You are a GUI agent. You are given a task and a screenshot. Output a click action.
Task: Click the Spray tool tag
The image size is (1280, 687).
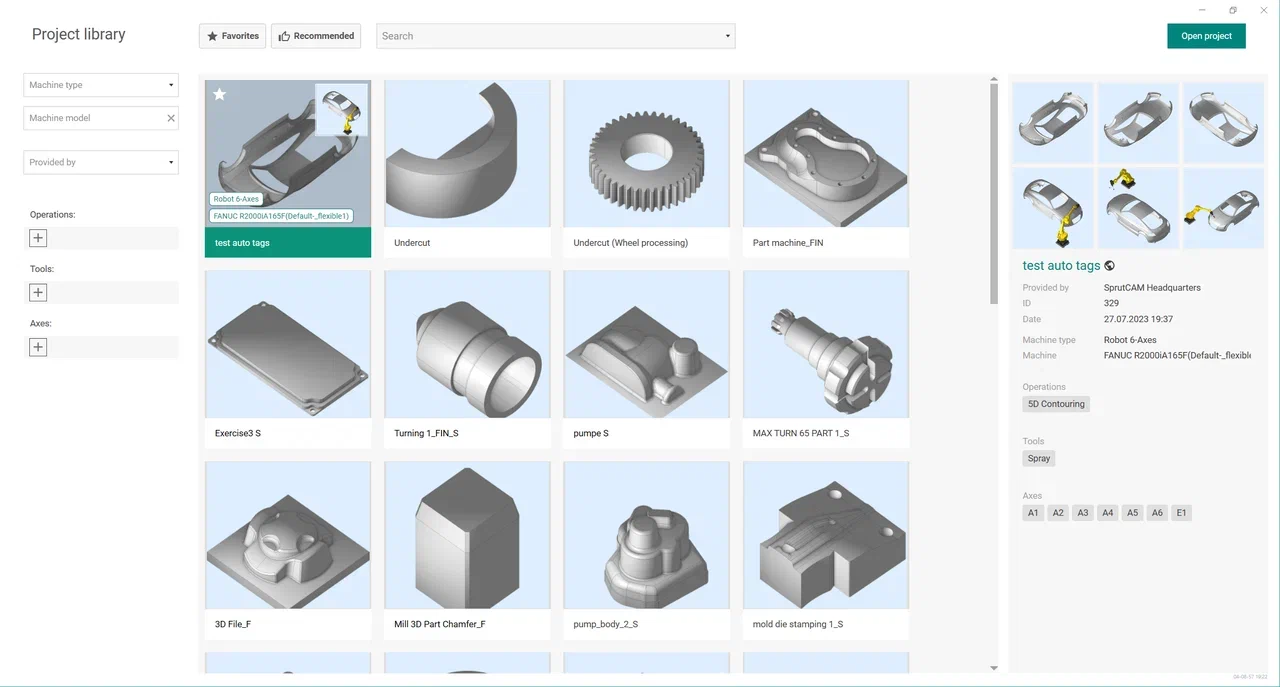tap(1039, 458)
